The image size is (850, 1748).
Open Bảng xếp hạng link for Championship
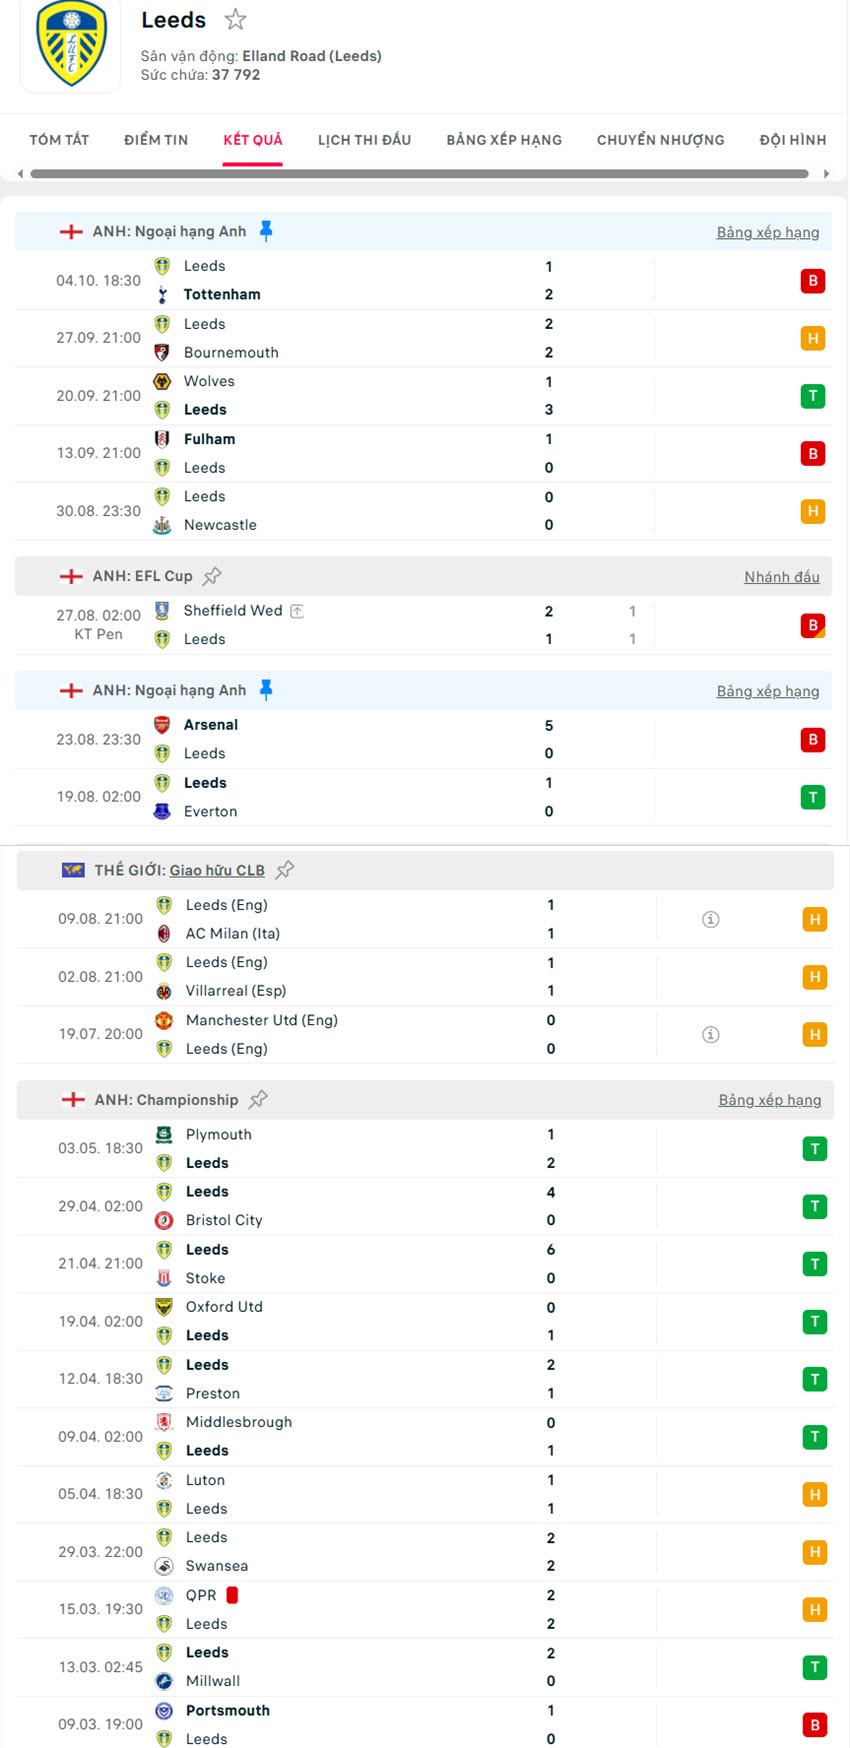point(769,1100)
